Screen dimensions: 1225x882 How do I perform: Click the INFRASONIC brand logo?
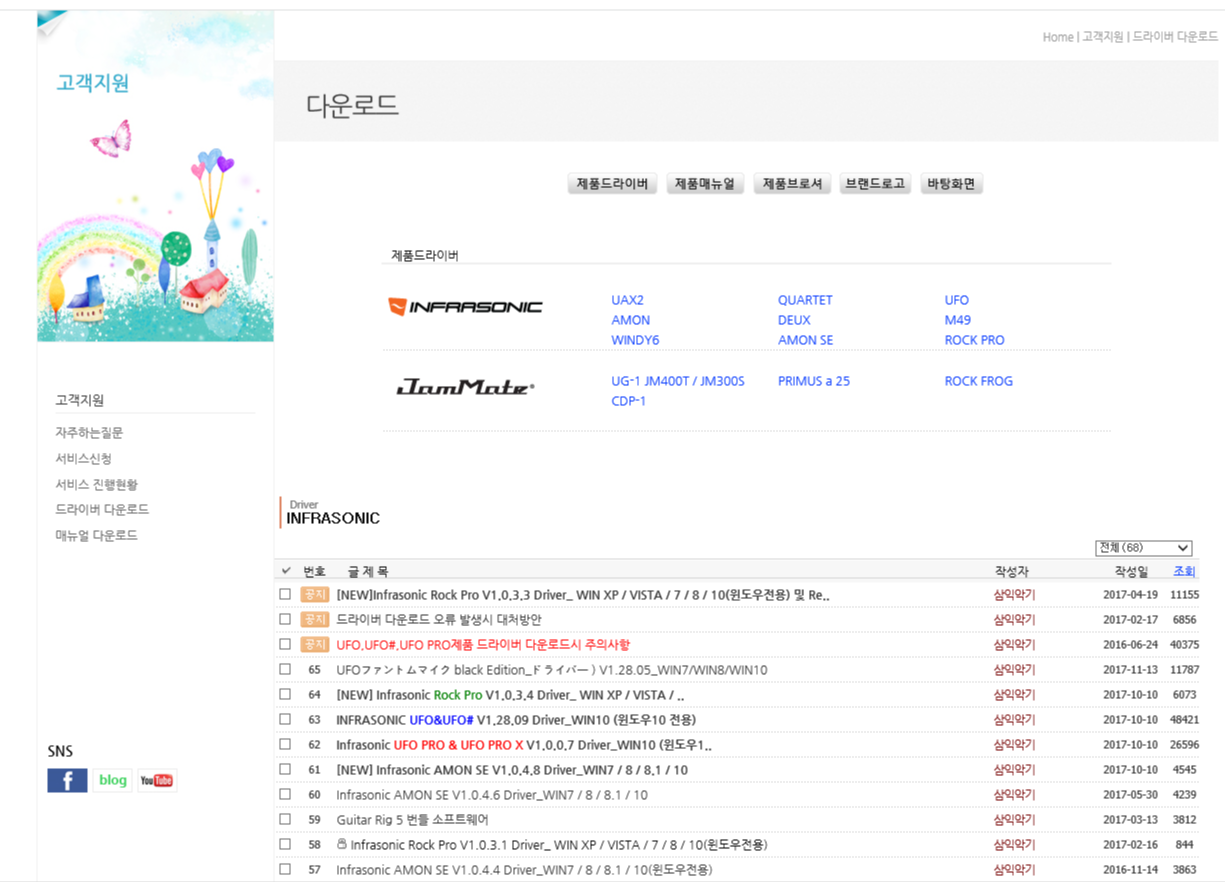(x=465, y=307)
